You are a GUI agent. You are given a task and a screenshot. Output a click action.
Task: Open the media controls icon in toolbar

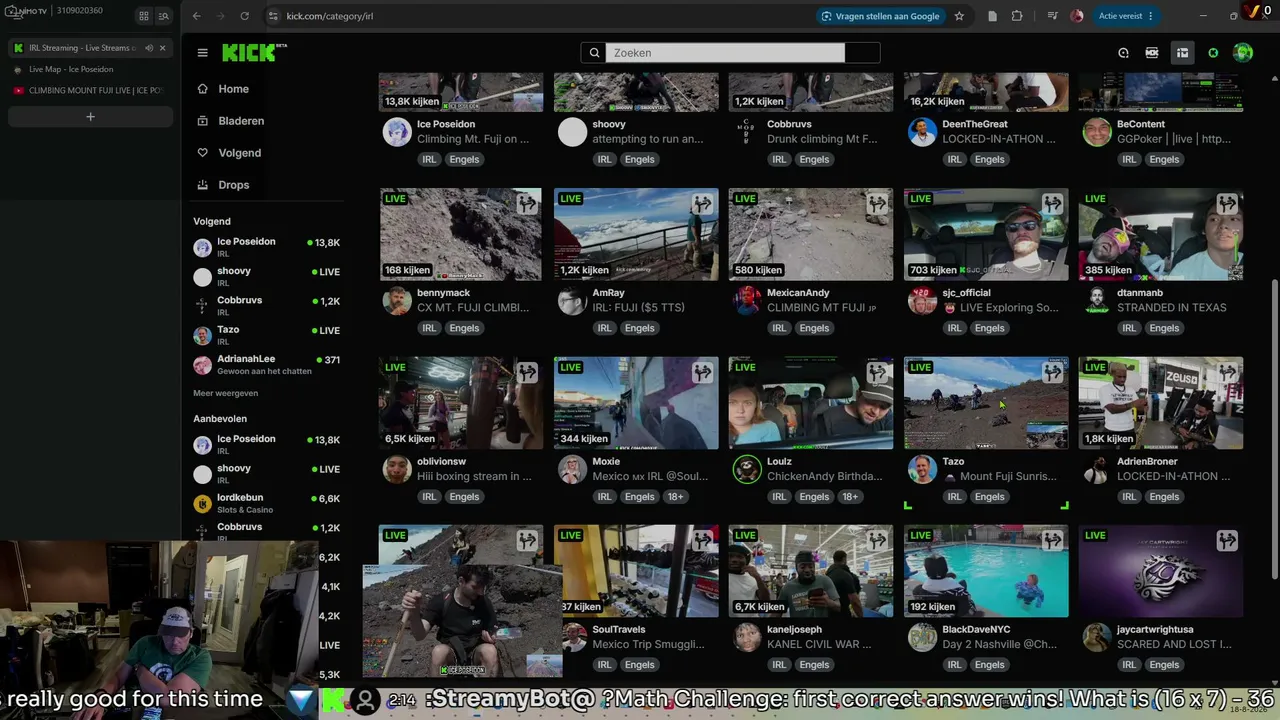pos(1052,16)
